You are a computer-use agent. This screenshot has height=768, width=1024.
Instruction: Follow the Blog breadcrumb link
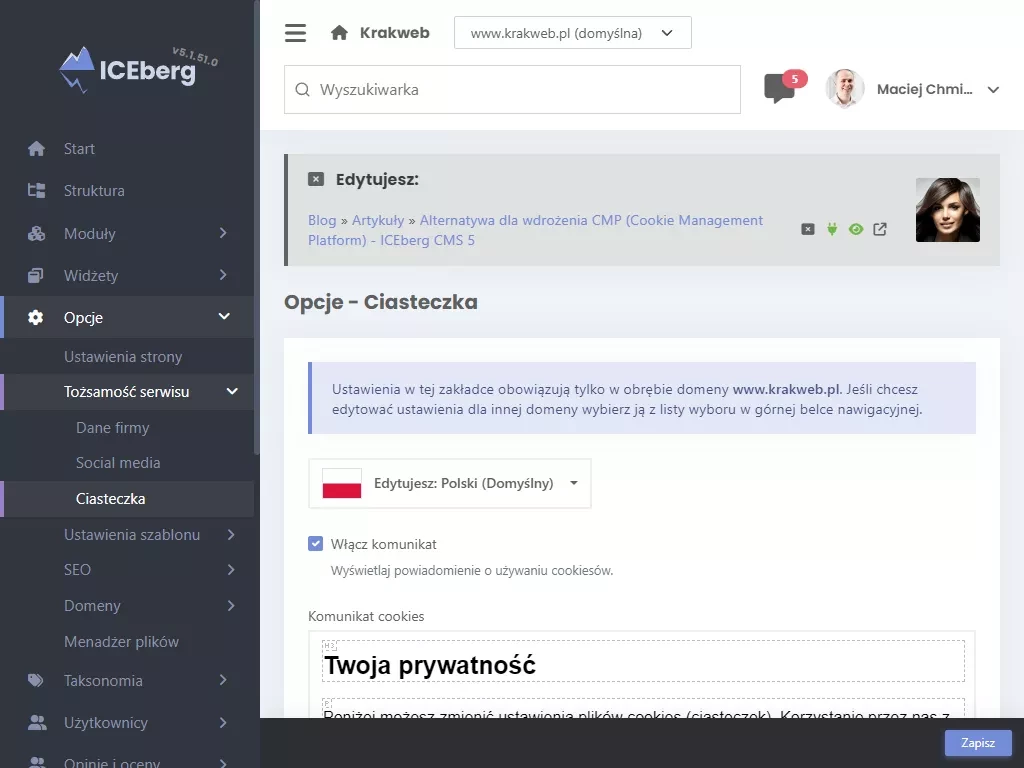pyautogui.click(x=322, y=220)
